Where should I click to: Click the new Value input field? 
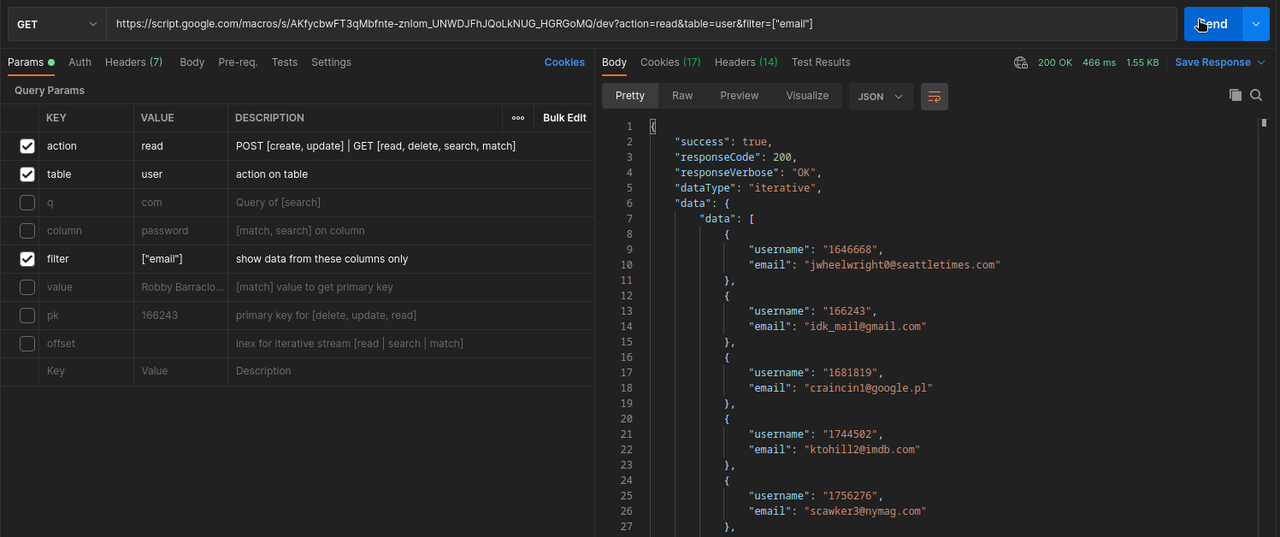[x=181, y=371]
